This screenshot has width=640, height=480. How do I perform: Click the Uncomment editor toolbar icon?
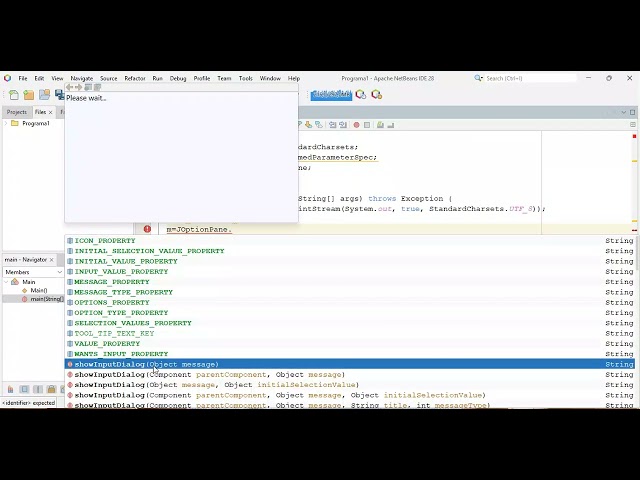[391, 125]
